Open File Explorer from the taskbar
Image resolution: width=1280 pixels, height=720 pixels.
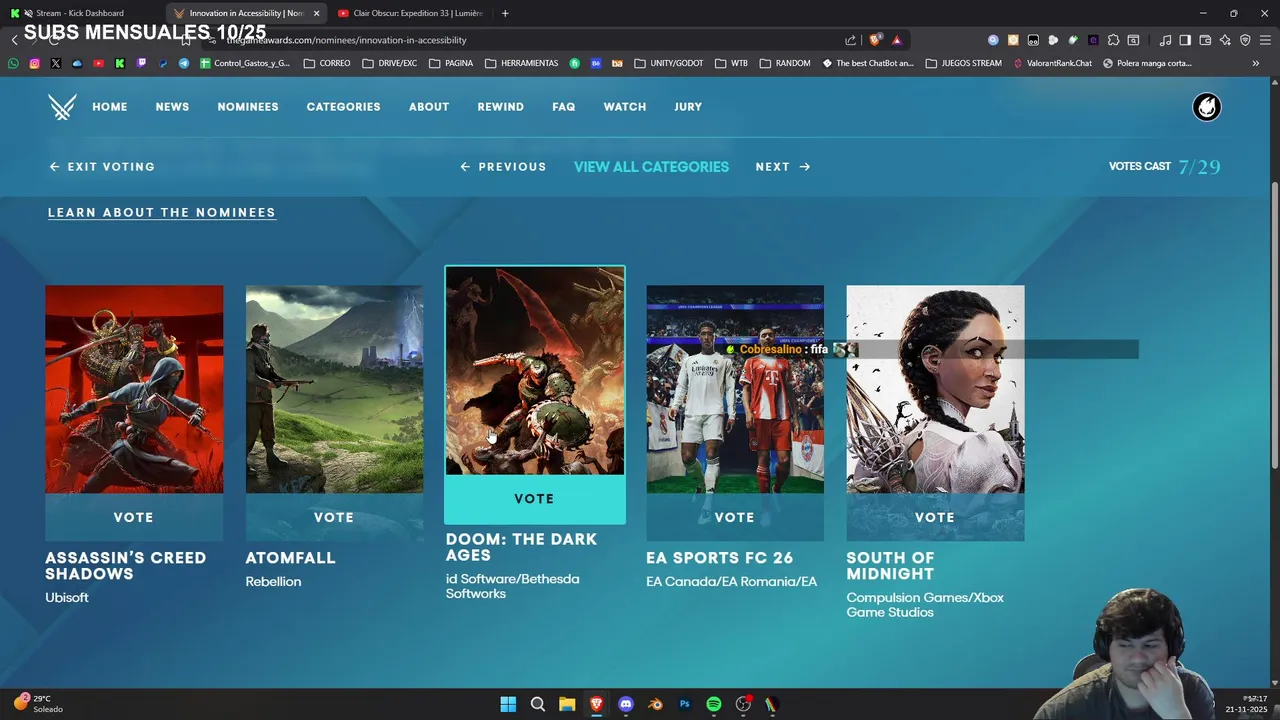point(567,704)
